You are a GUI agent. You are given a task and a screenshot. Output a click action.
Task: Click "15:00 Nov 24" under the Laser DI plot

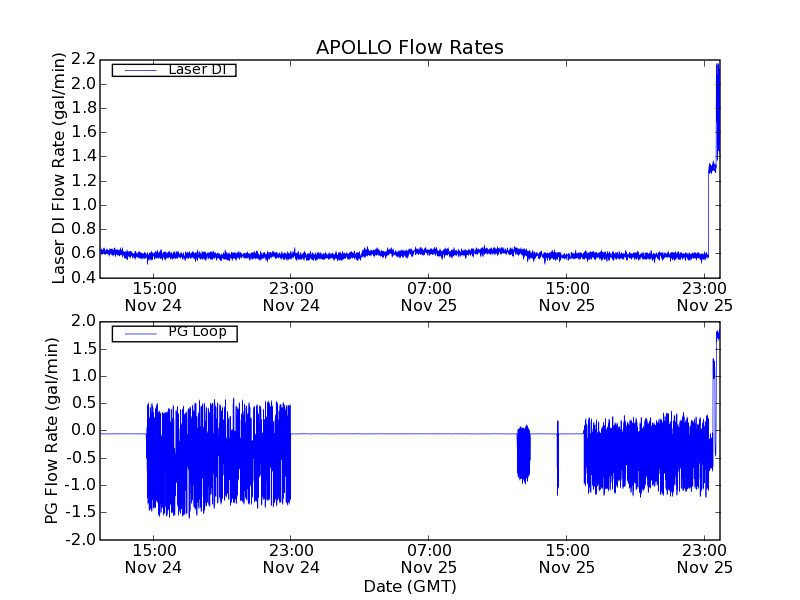pos(153,297)
